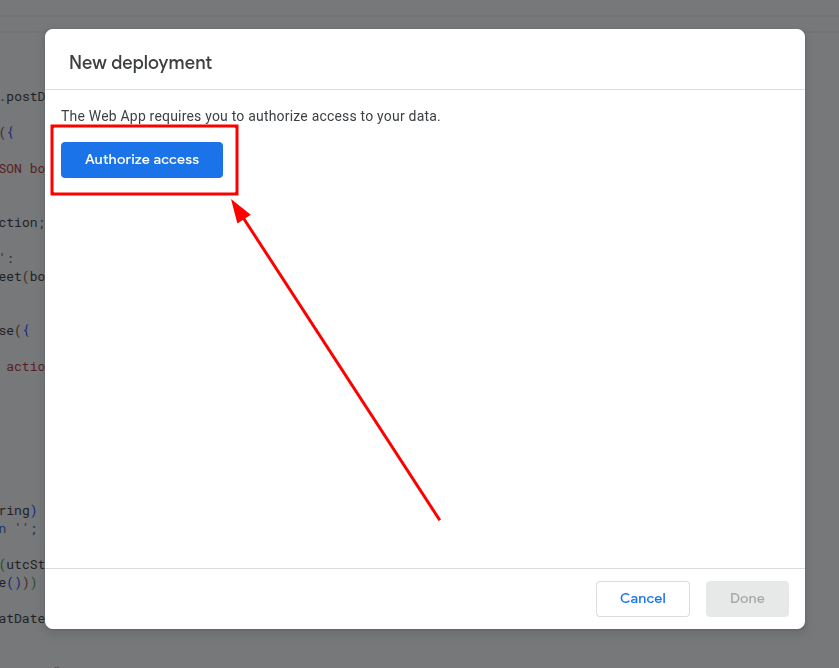Click the New deployment dialog title
The width and height of the screenshot is (839, 668).
pyautogui.click(x=140, y=62)
